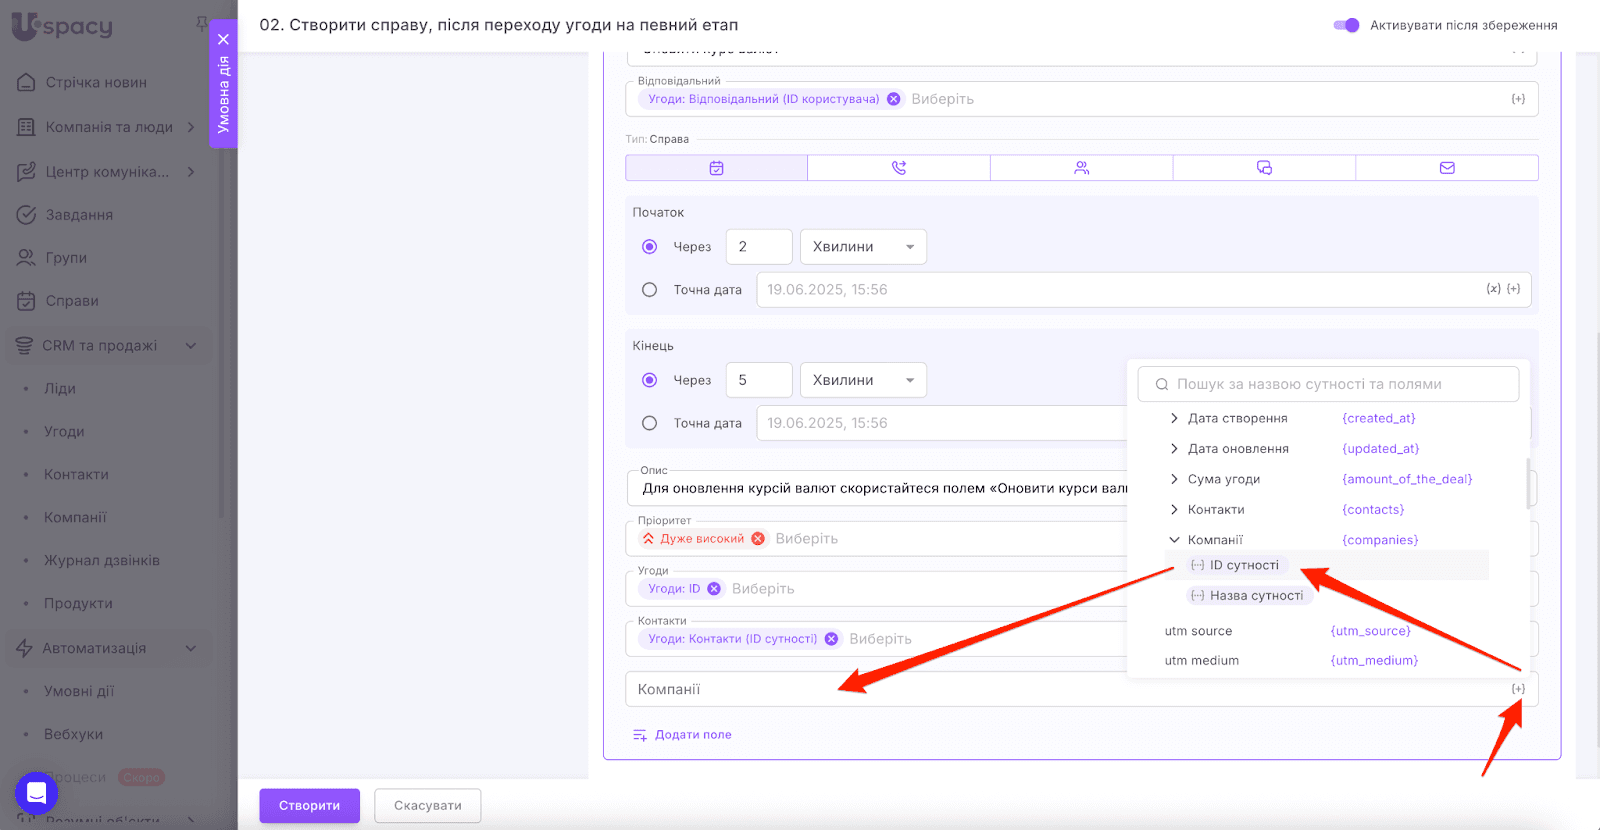Choose ID сутності under Компанії
This screenshot has height=830, width=1600.
click(1243, 565)
